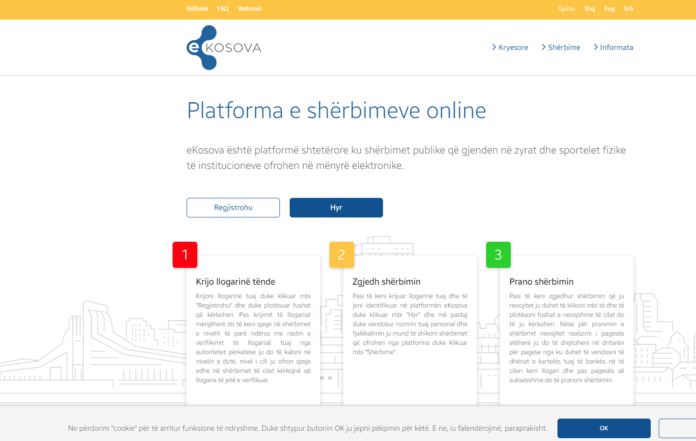696x441 pixels.
Task: Select the Zgjedh shërbimin heading
Action: [x=386, y=282]
